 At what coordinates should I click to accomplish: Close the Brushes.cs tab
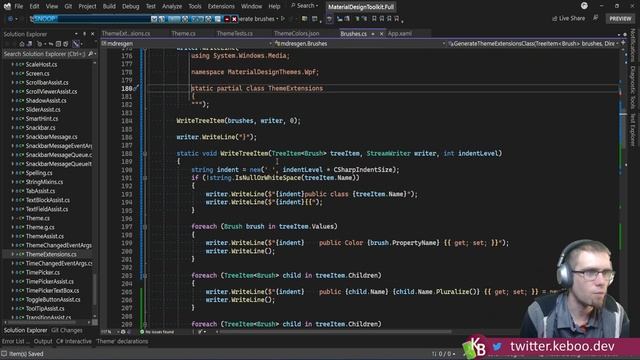(x=382, y=34)
